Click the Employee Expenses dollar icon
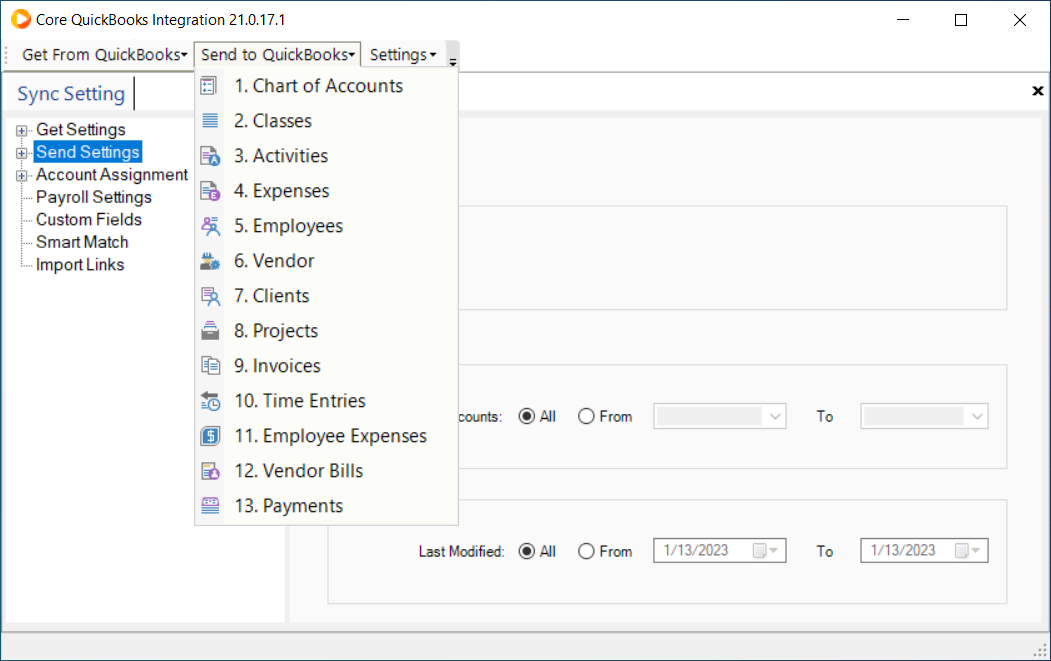This screenshot has height=661, width=1051. (x=210, y=436)
